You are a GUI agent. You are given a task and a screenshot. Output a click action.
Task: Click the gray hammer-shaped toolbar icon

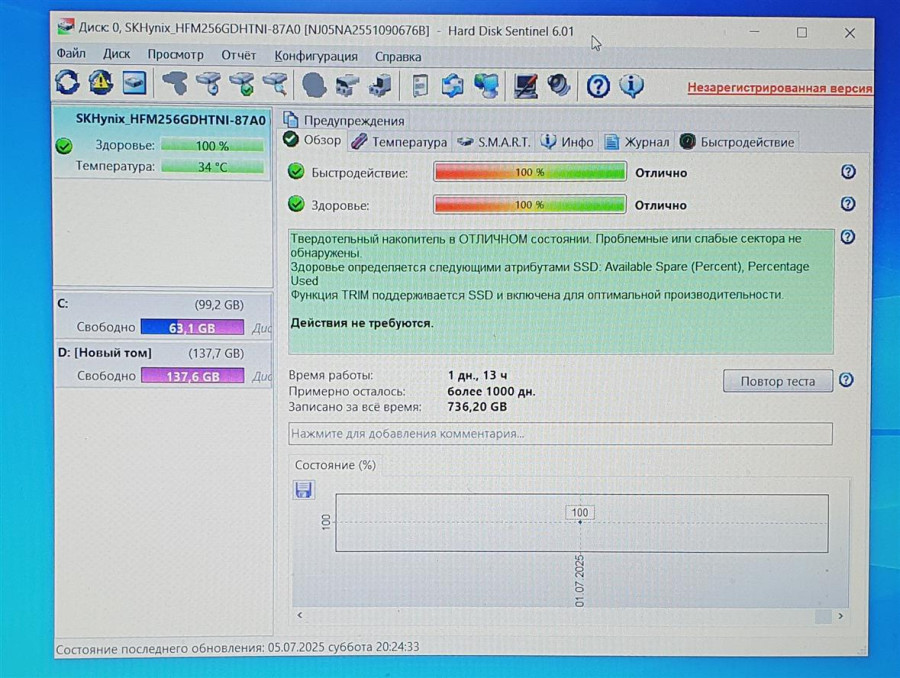coord(175,83)
